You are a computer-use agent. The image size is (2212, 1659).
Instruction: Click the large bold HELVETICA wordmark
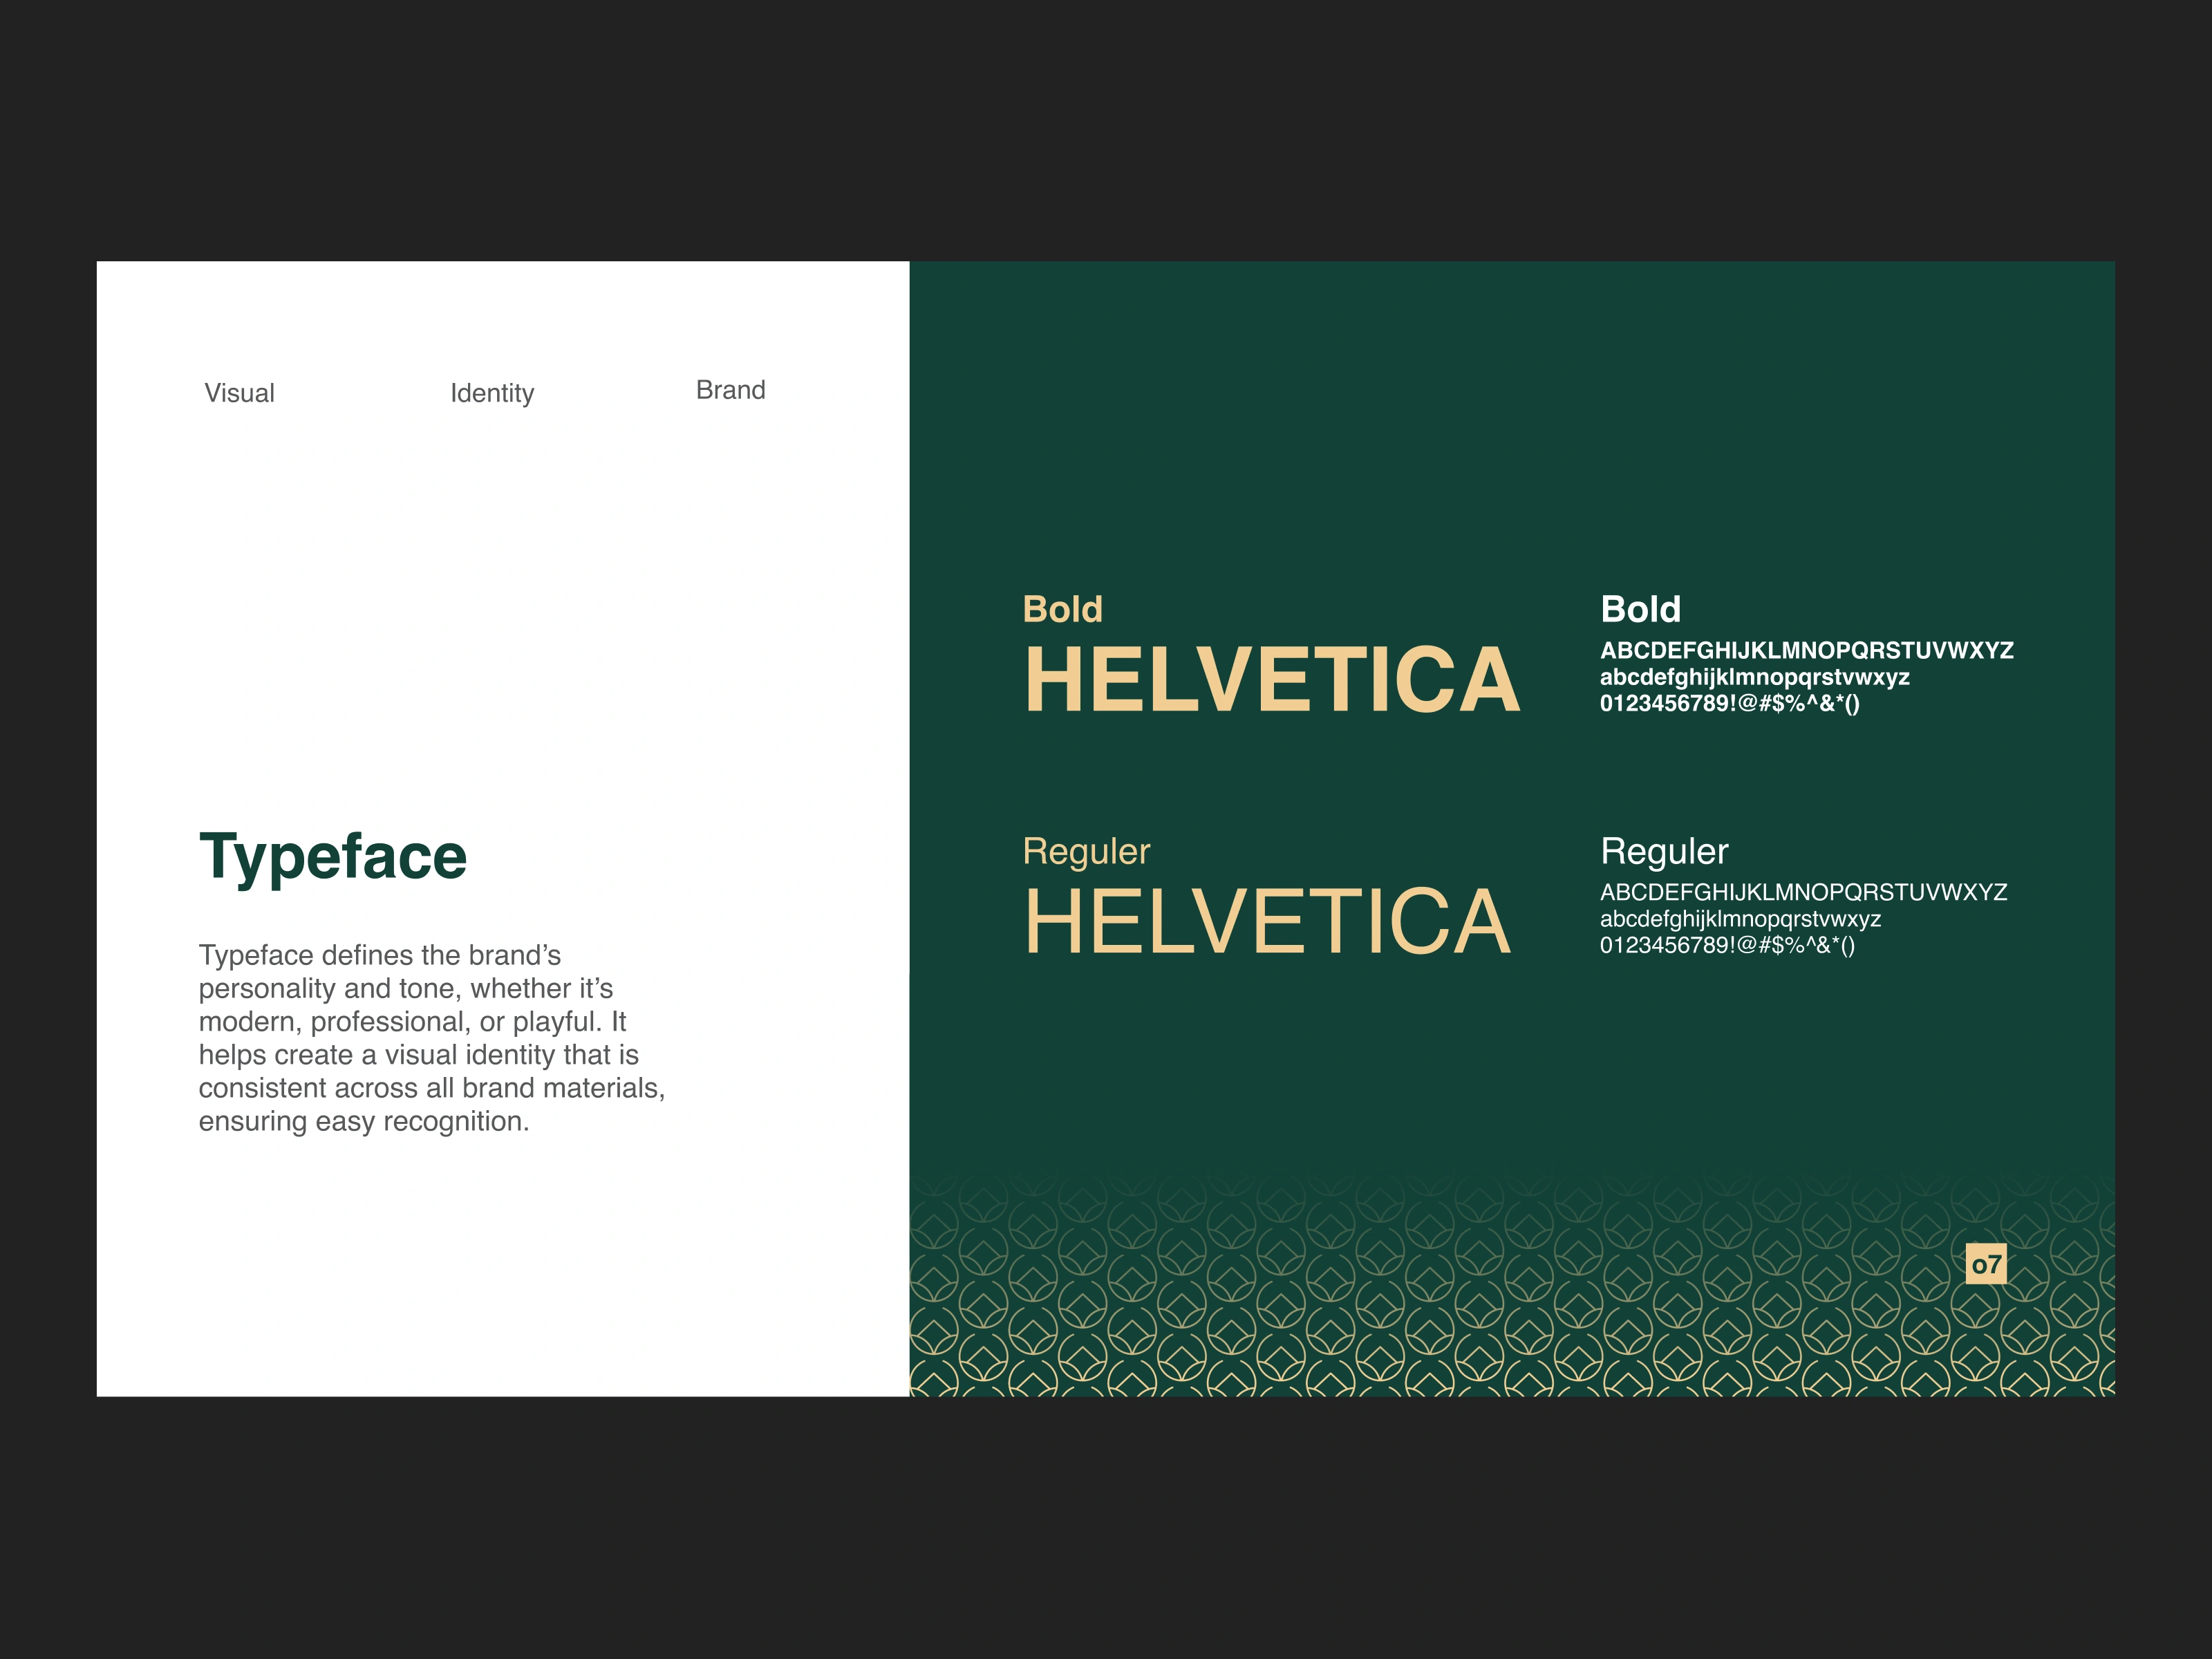point(1272,680)
